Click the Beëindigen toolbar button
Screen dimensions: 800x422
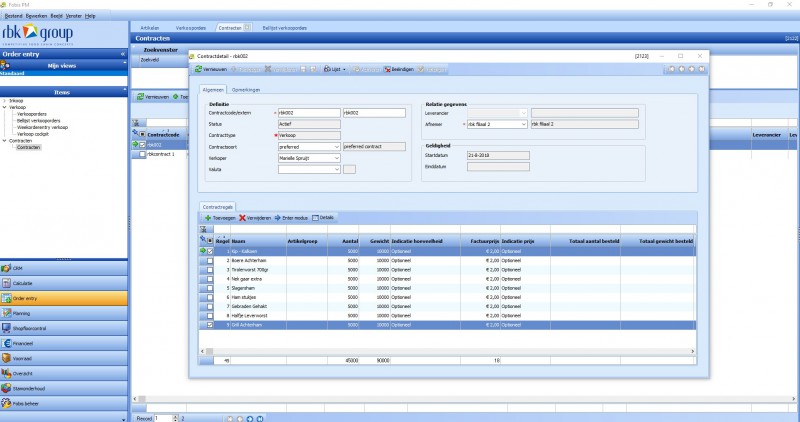click(398, 69)
